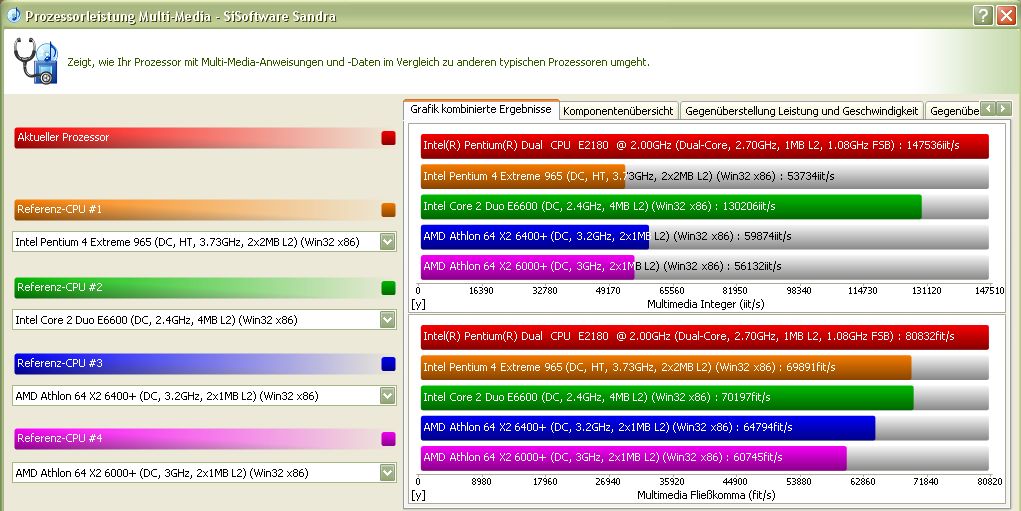Click the red E2180 80832fit/s float bar

point(705,337)
